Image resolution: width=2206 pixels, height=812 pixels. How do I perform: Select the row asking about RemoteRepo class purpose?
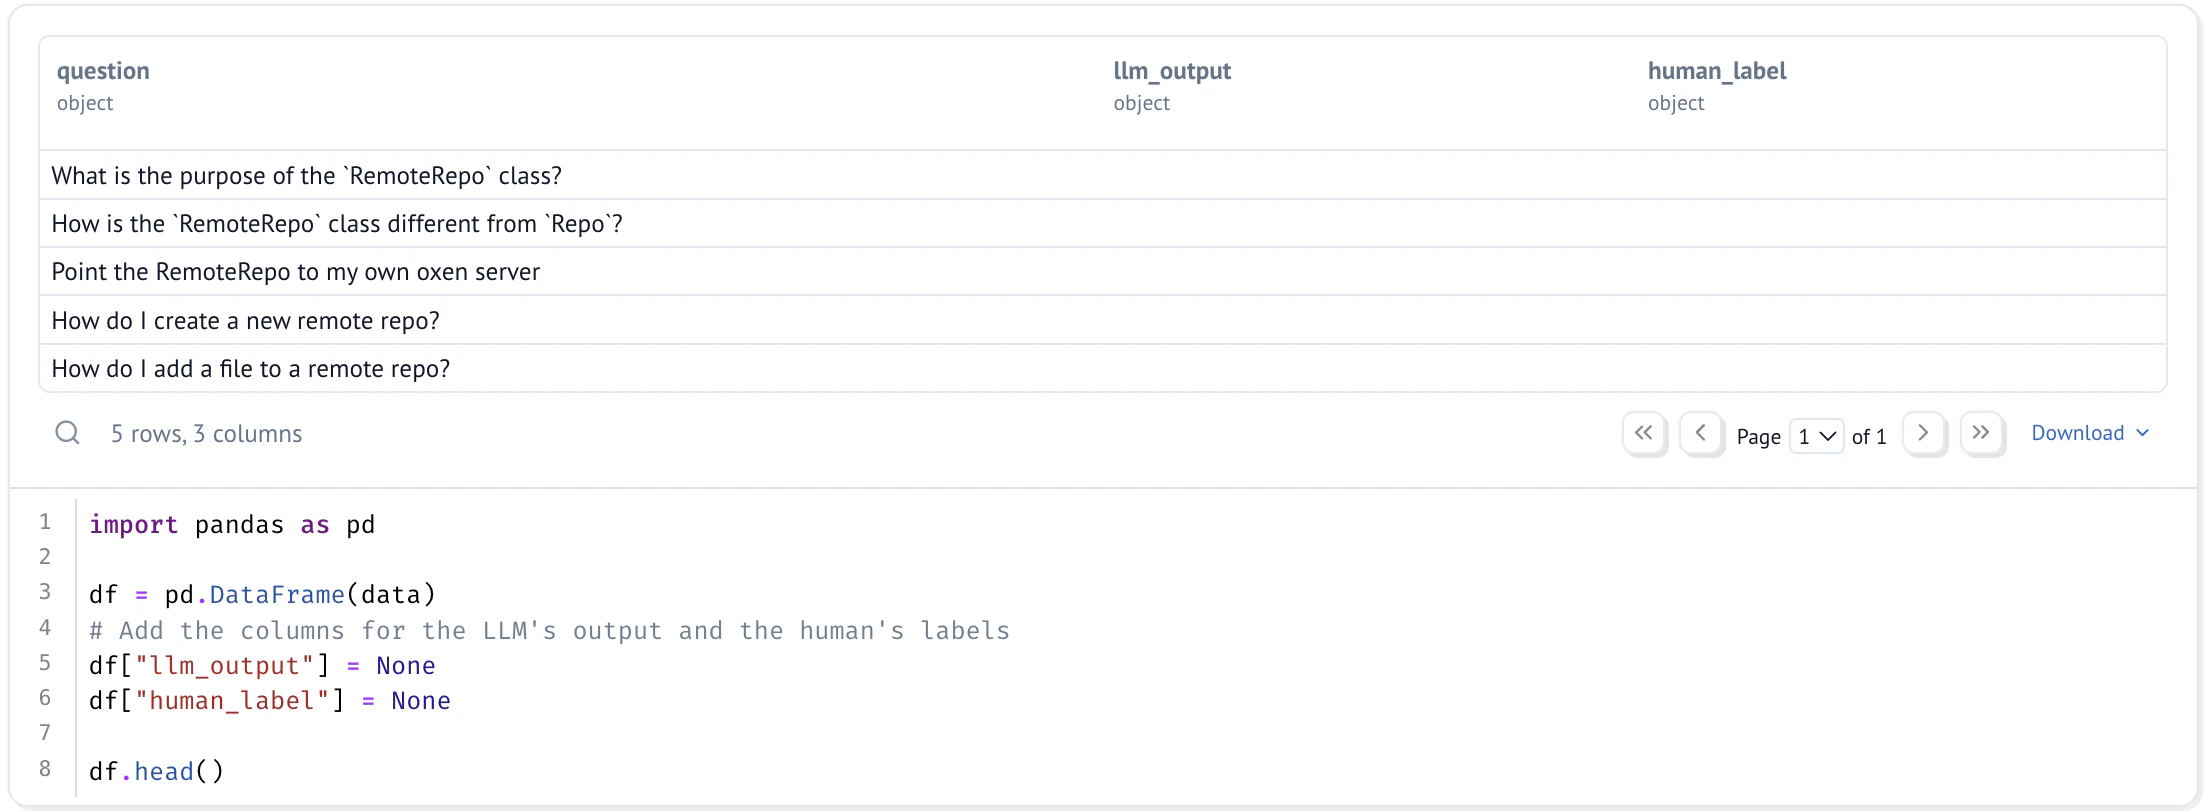point(307,175)
